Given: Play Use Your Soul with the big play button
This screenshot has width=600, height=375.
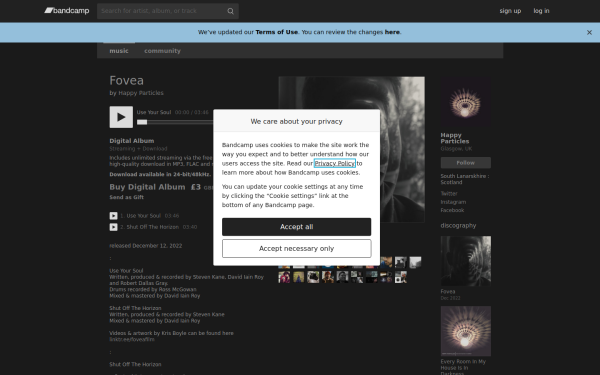Looking at the screenshot, I should click(x=121, y=117).
